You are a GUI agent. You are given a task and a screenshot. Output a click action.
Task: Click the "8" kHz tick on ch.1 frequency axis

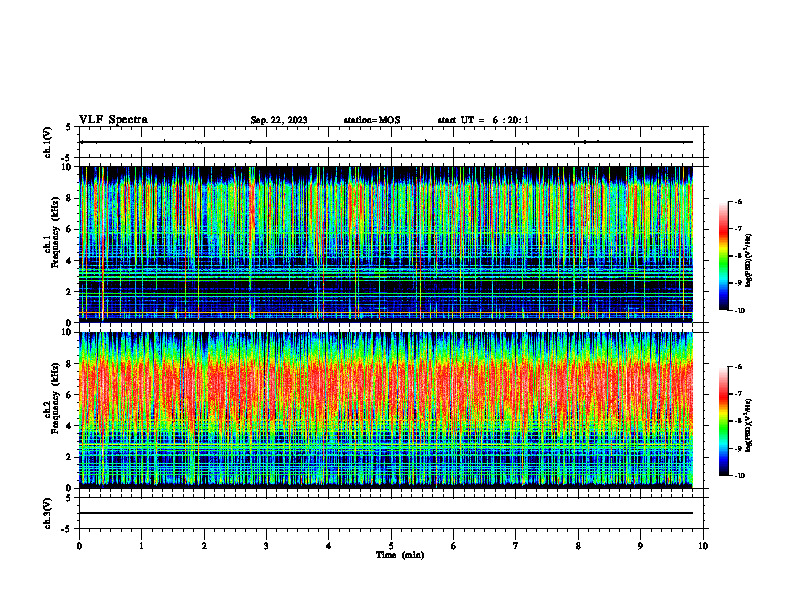[x=70, y=198]
